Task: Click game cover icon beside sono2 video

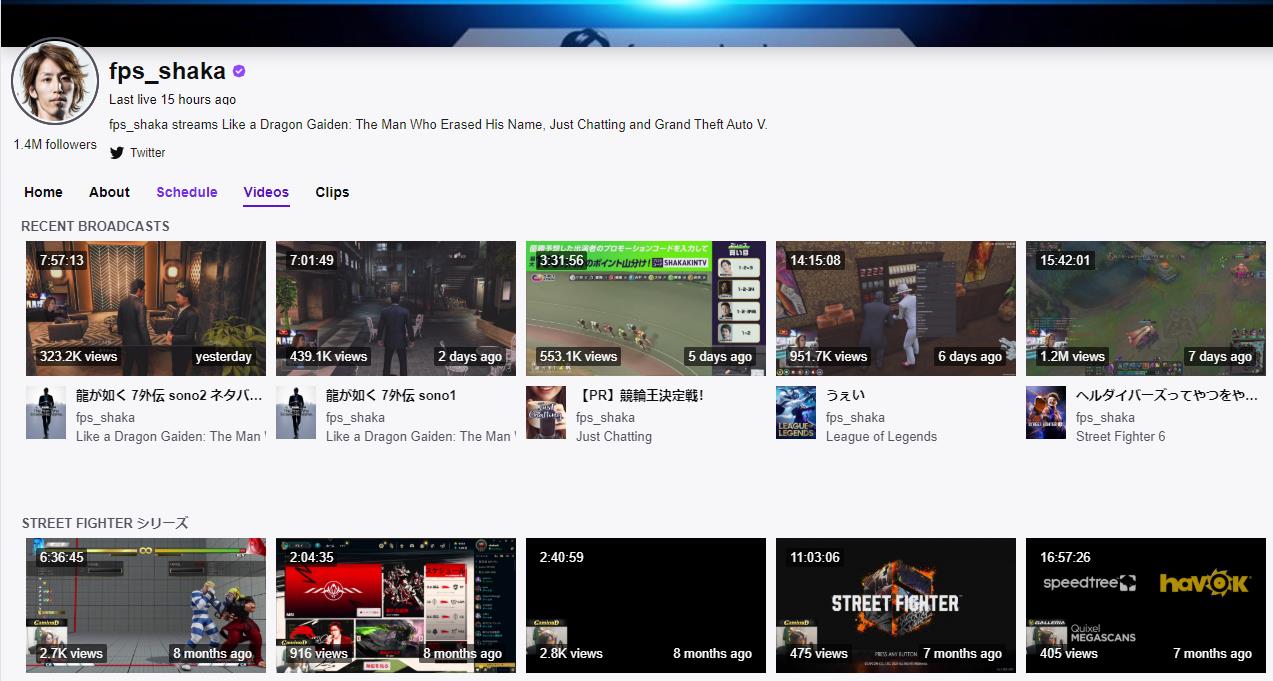Action: [x=46, y=413]
